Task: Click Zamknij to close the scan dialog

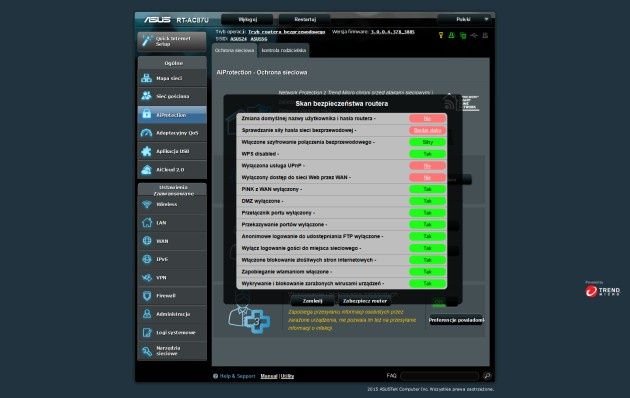Action: (x=312, y=301)
